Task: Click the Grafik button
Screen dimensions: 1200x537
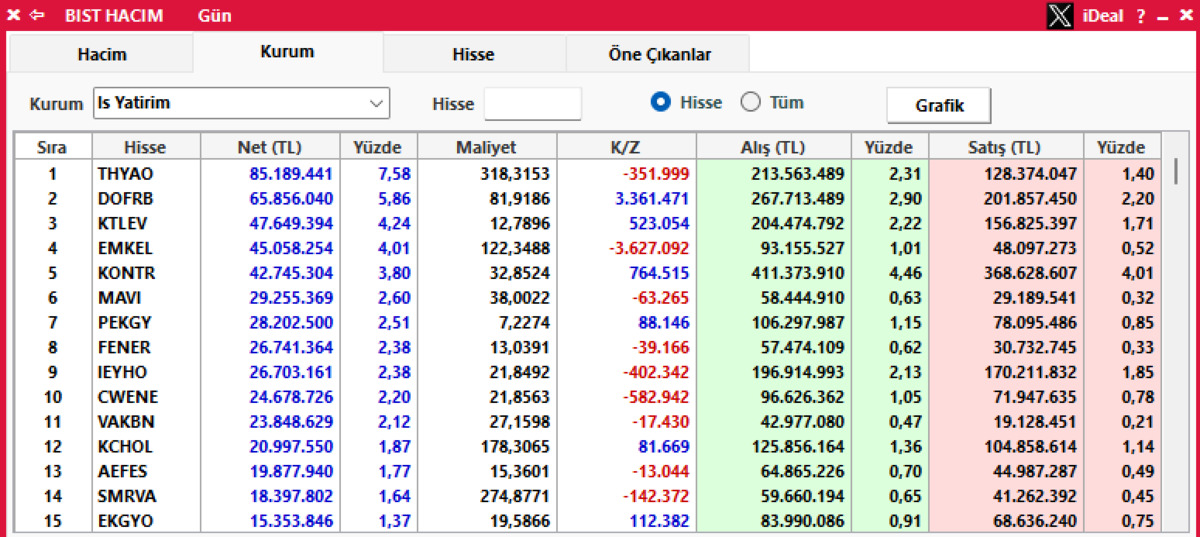Action: click(940, 105)
